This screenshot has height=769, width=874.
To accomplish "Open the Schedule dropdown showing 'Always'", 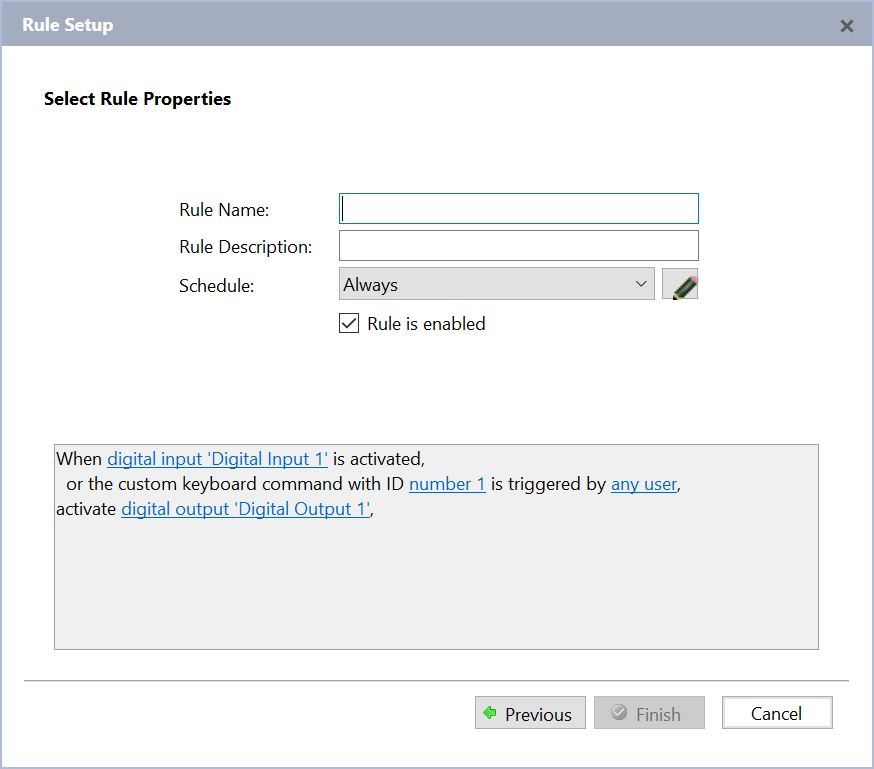I will 497,285.
